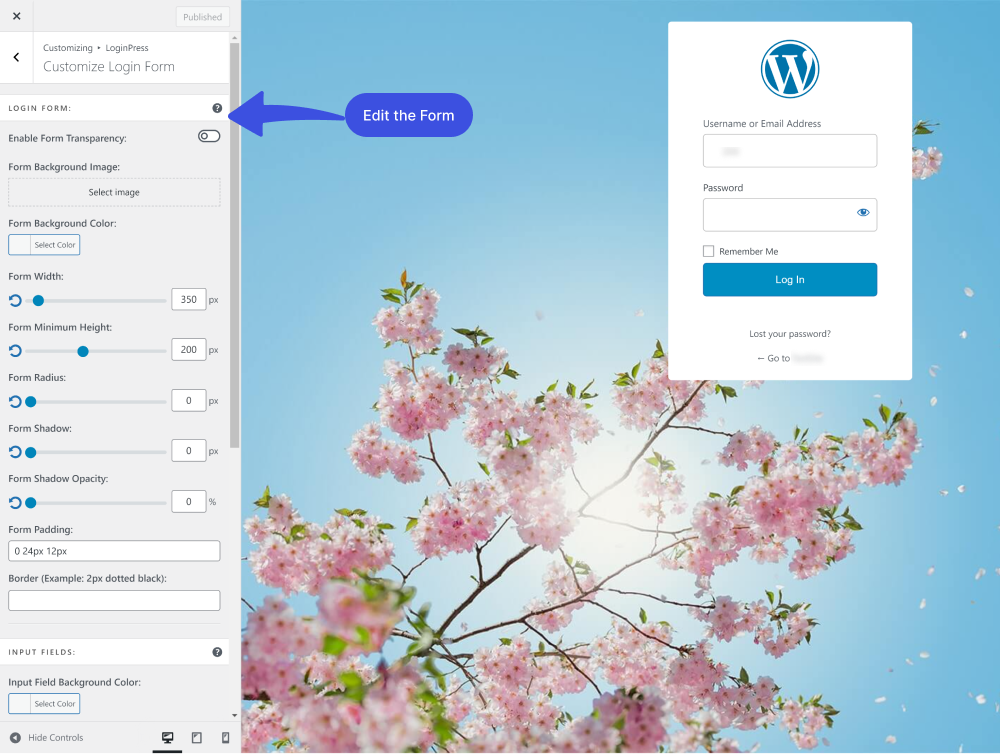
Task: Click the Hide Controls collapse icon
Action: (x=15, y=737)
